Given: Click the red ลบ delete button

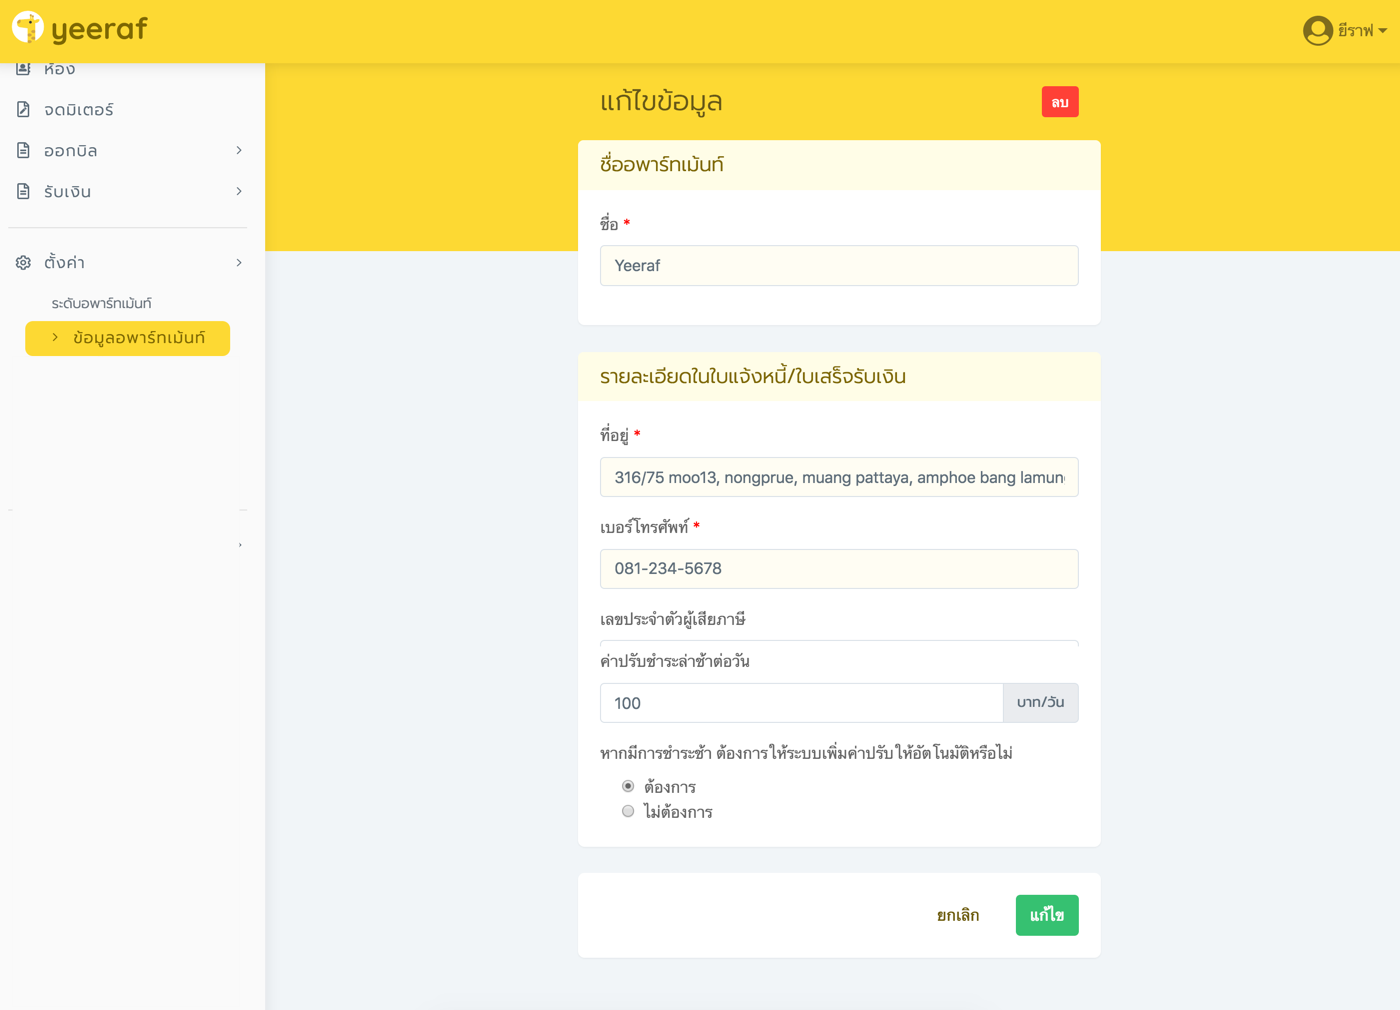Looking at the screenshot, I should (1060, 102).
